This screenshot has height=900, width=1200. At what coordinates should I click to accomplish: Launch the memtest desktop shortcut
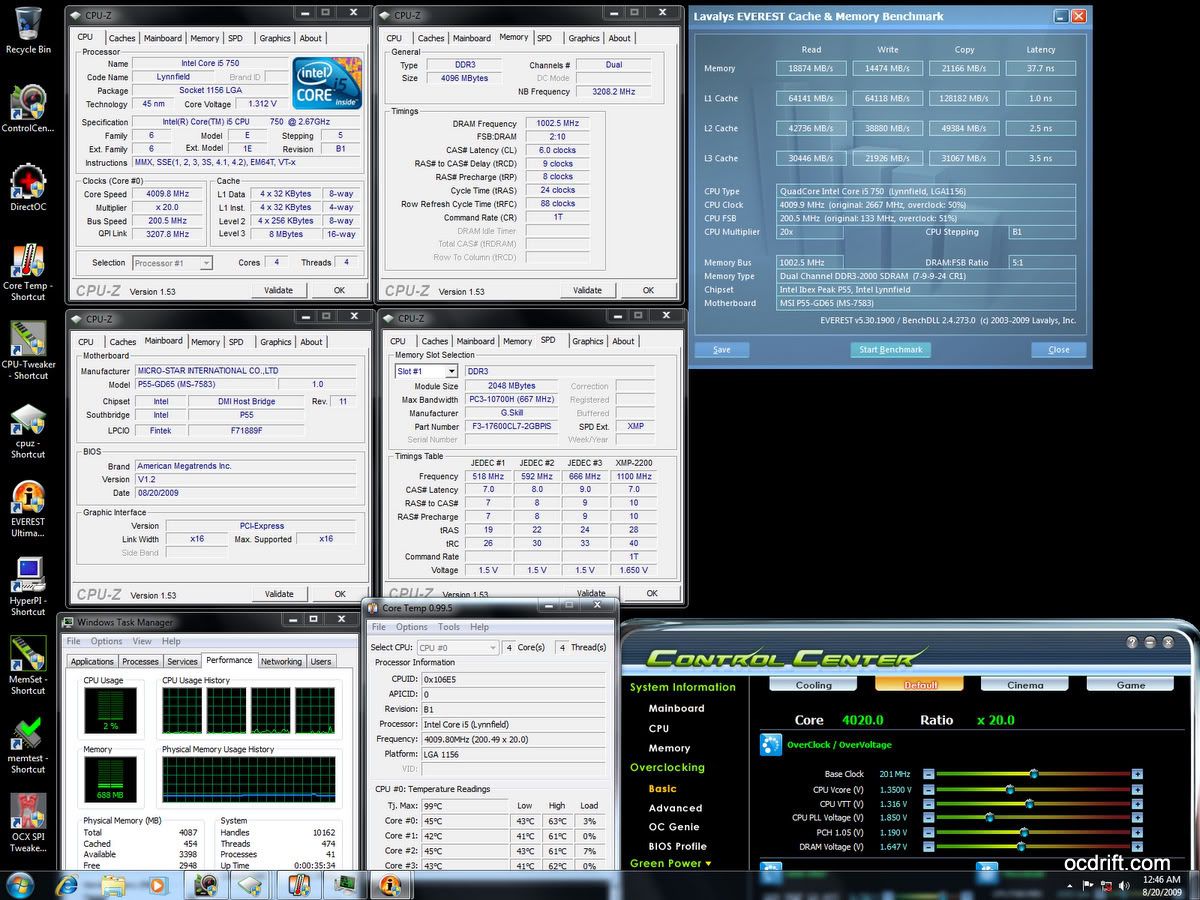pos(28,735)
